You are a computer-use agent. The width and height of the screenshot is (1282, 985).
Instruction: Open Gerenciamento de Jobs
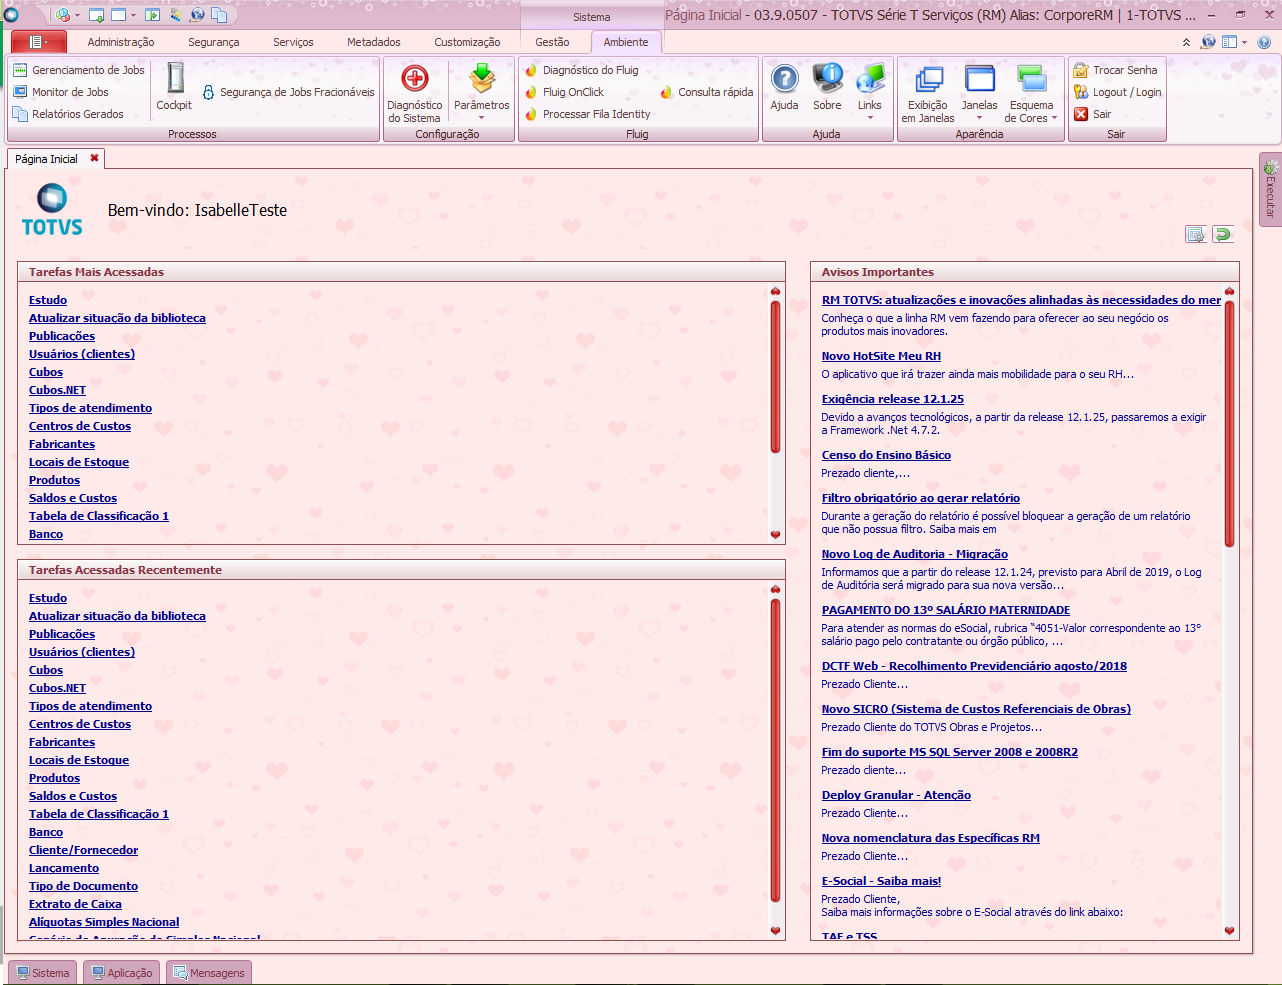click(x=79, y=70)
